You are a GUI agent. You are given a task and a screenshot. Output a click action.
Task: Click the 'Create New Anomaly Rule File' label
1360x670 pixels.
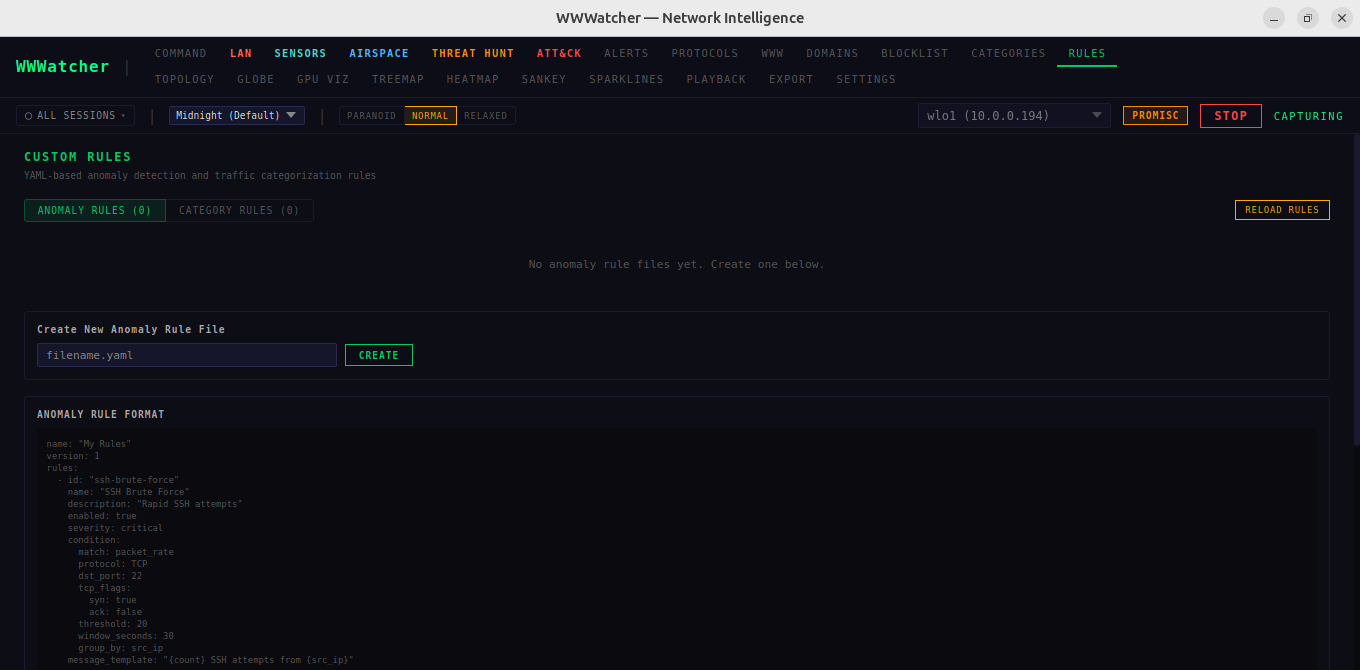(131, 329)
